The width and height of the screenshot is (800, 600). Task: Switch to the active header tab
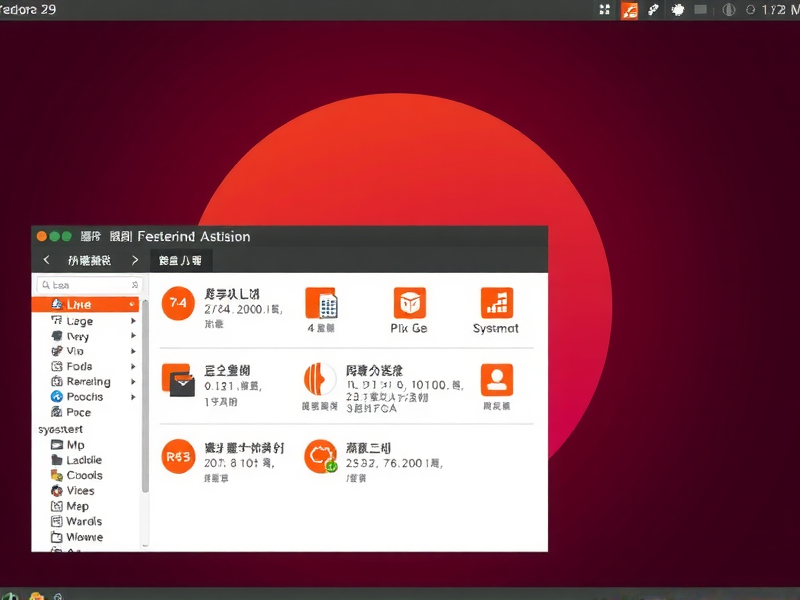pos(180,260)
